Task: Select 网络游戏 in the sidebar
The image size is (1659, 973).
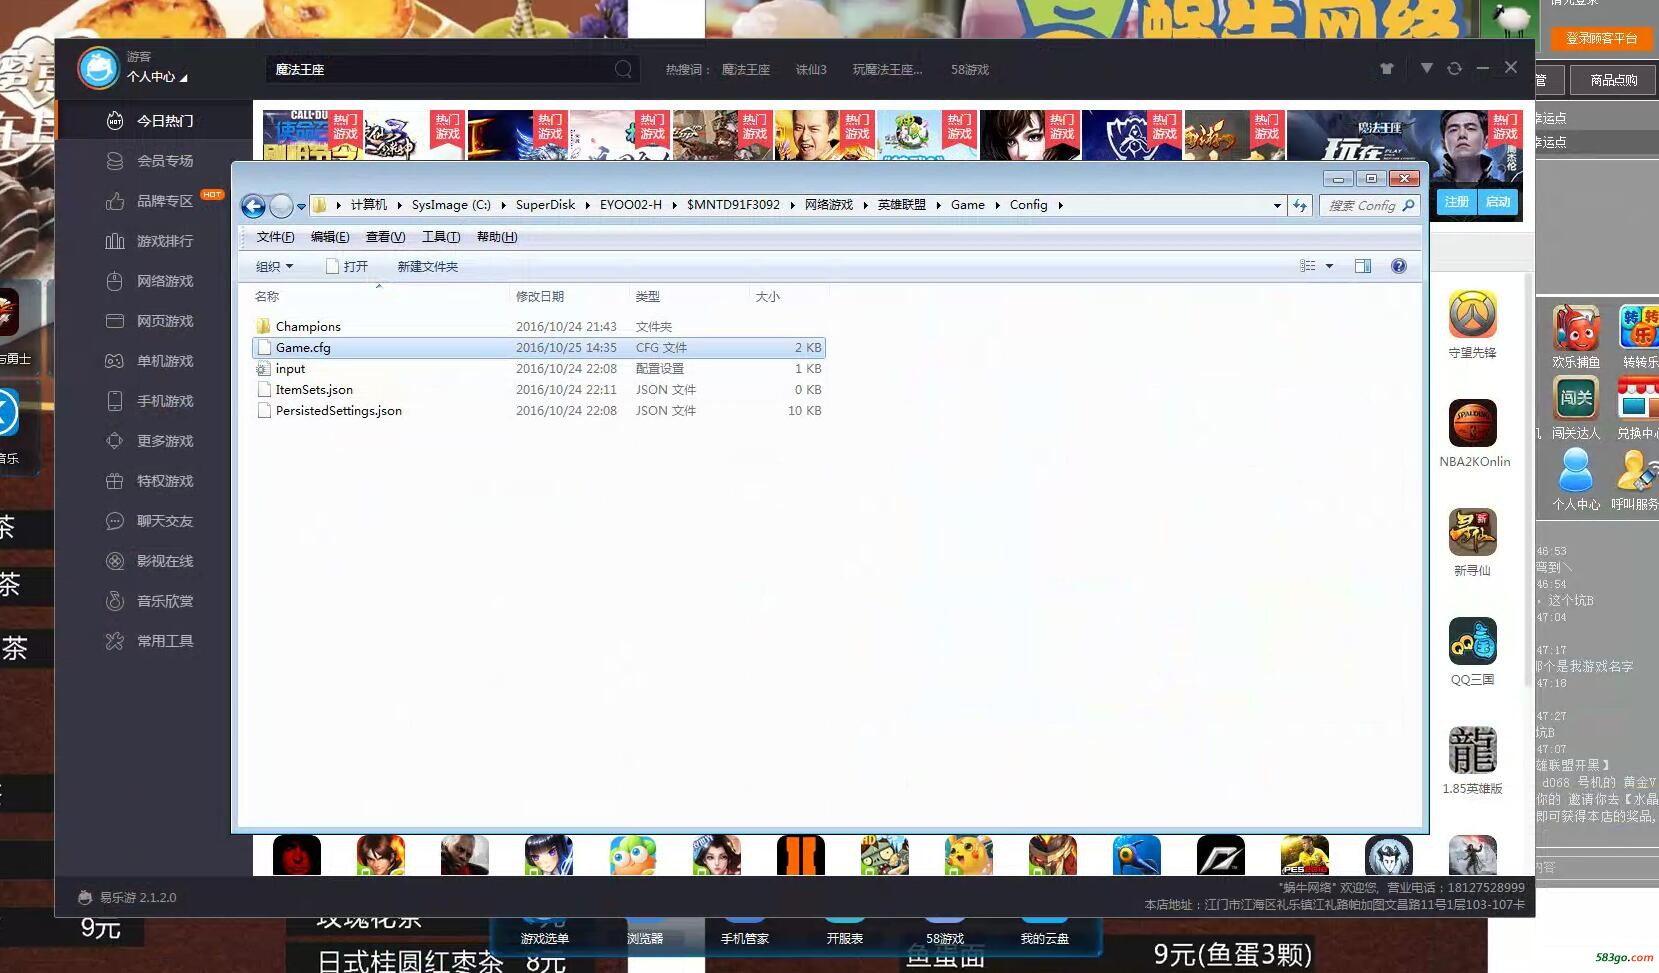Action: coord(155,281)
